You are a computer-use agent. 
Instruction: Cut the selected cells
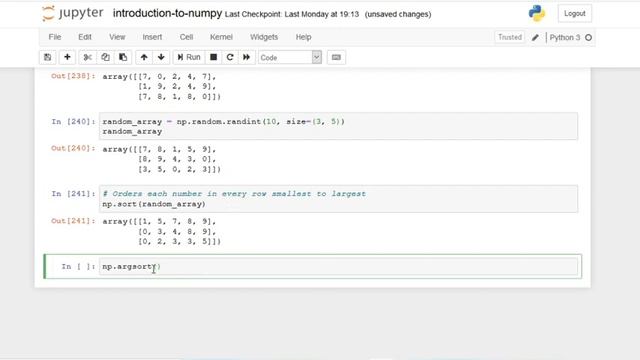pyautogui.click(x=87, y=57)
